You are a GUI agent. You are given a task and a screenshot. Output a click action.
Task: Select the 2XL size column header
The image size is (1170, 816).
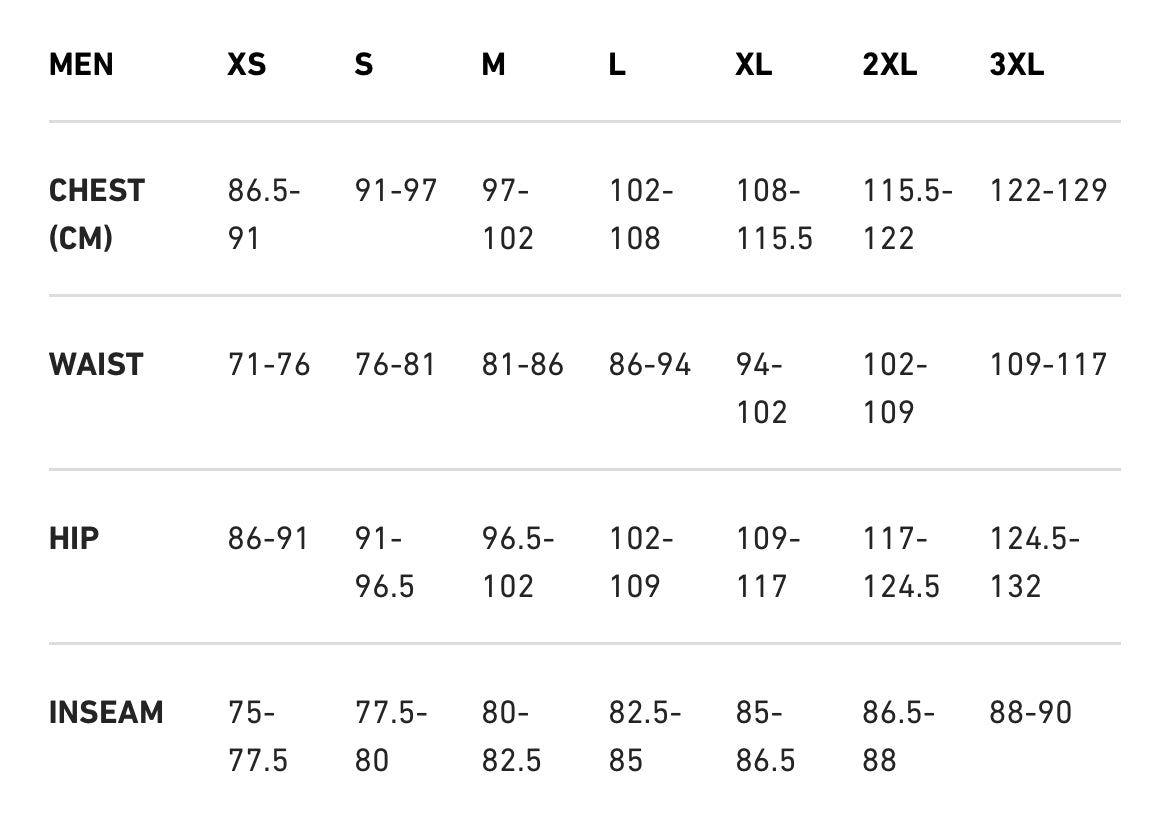coord(889,65)
